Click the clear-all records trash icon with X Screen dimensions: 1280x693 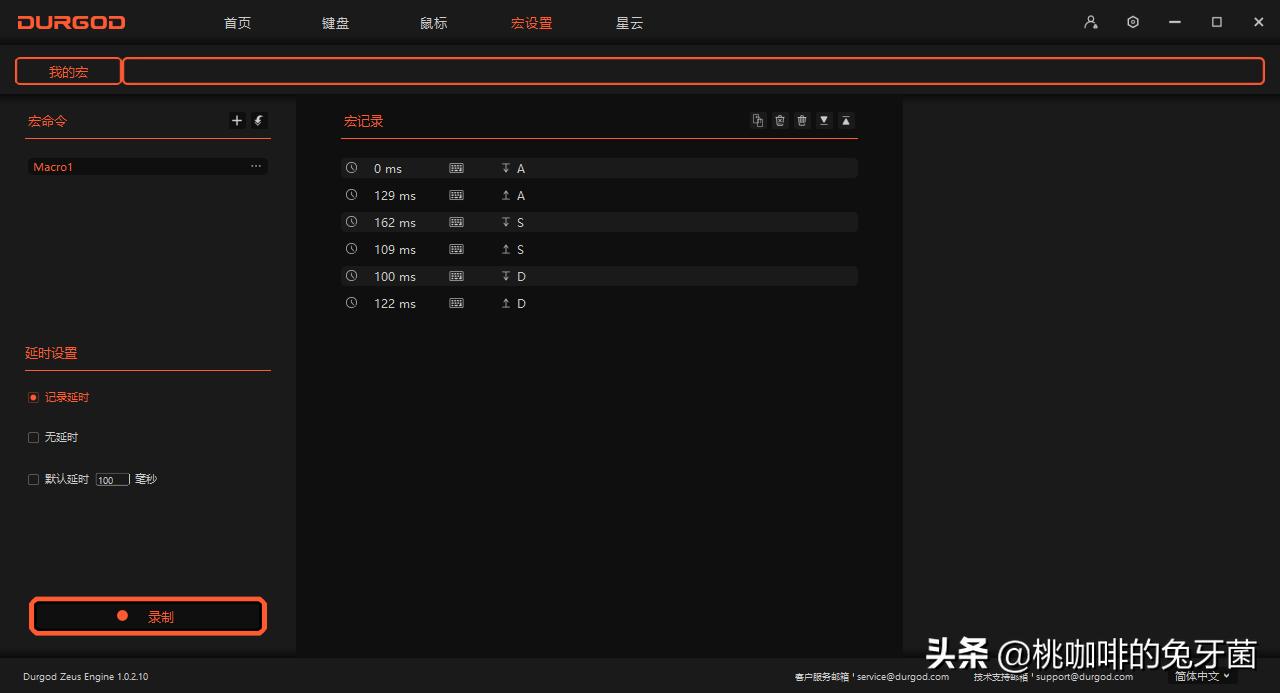(x=780, y=120)
